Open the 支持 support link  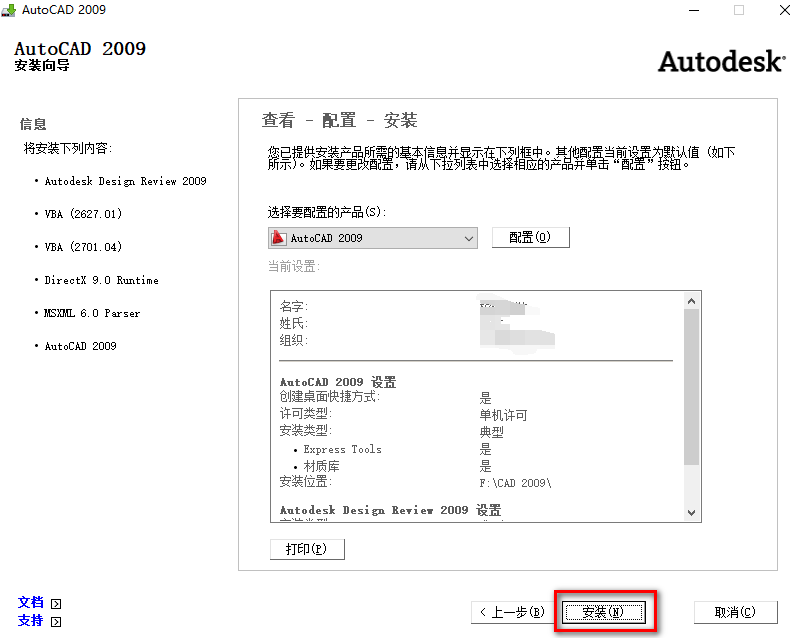[31, 620]
